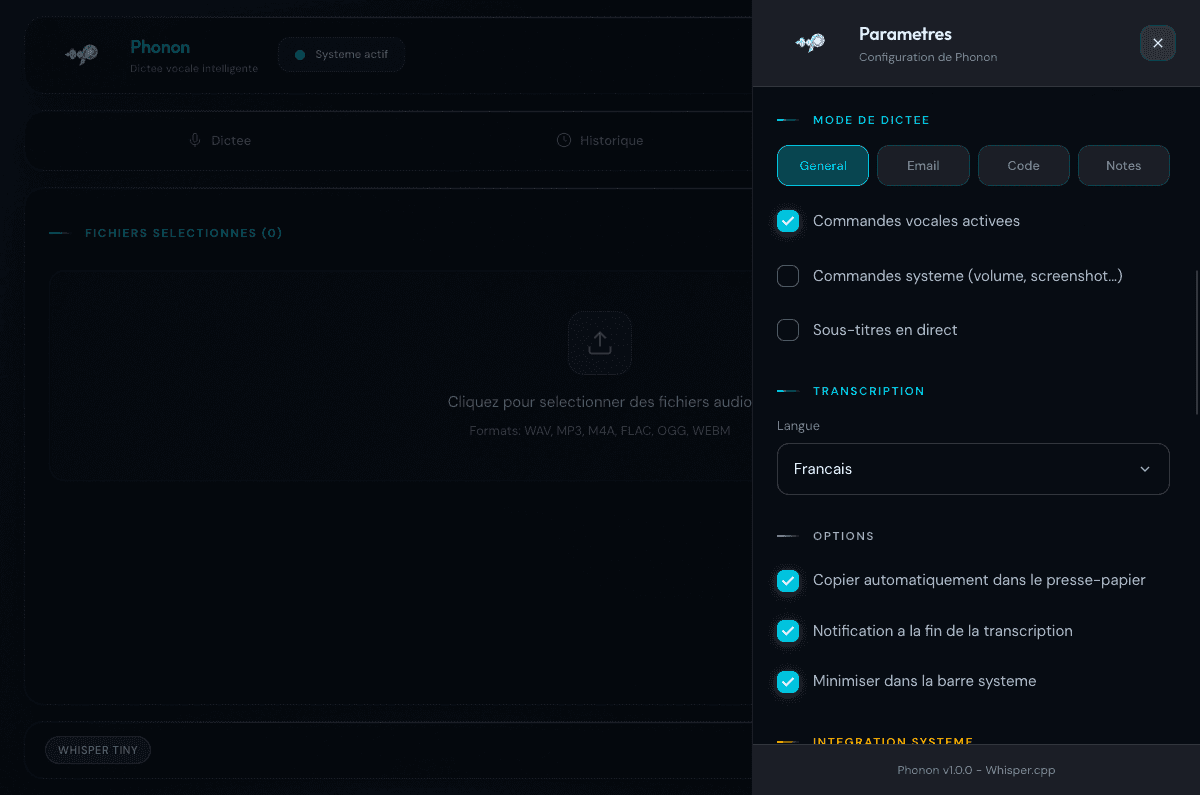Toggle Notification a la fin de transcription
The image size is (1200, 795).
pyautogui.click(x=788, y=631)
